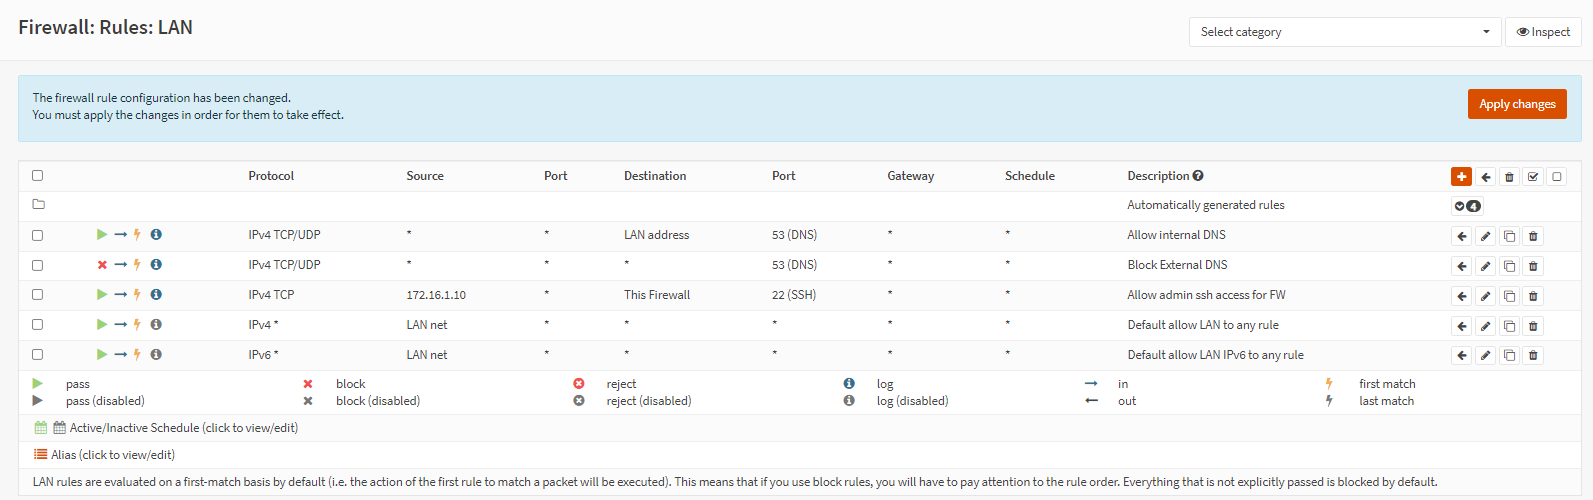Open the Select category dropdown
1593x500 pixels.
click(1345, 32)
